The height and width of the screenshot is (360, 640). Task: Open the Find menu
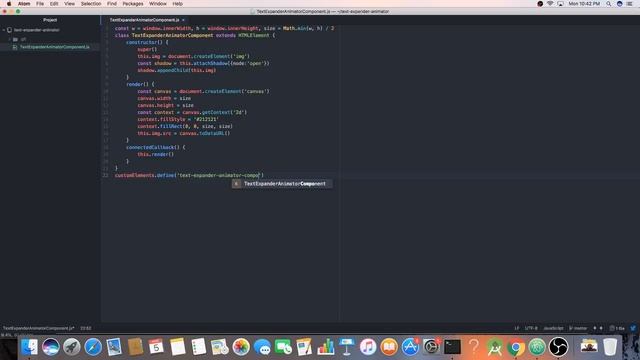(x=111, y=4)
